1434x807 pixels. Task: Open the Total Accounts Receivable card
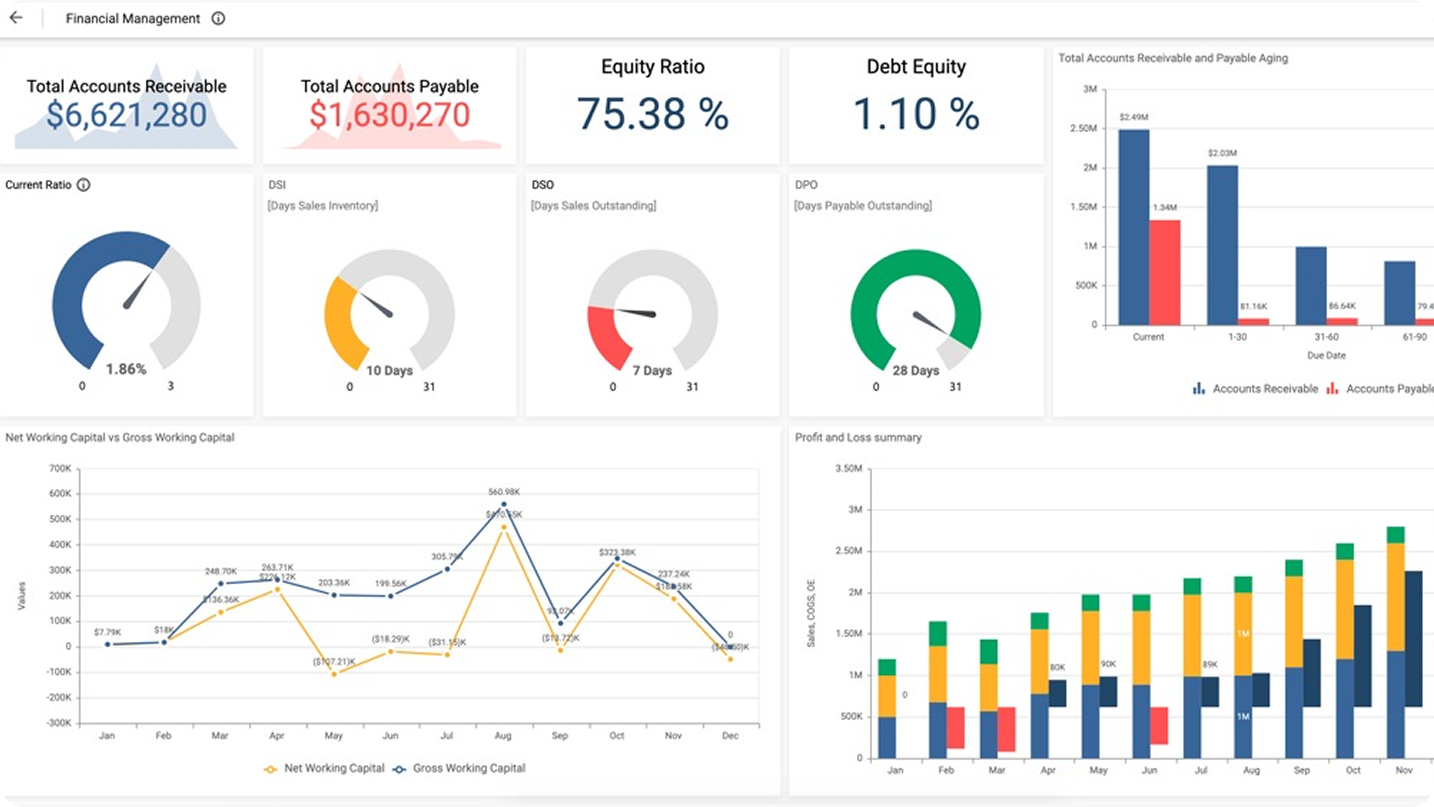[126, 105]
